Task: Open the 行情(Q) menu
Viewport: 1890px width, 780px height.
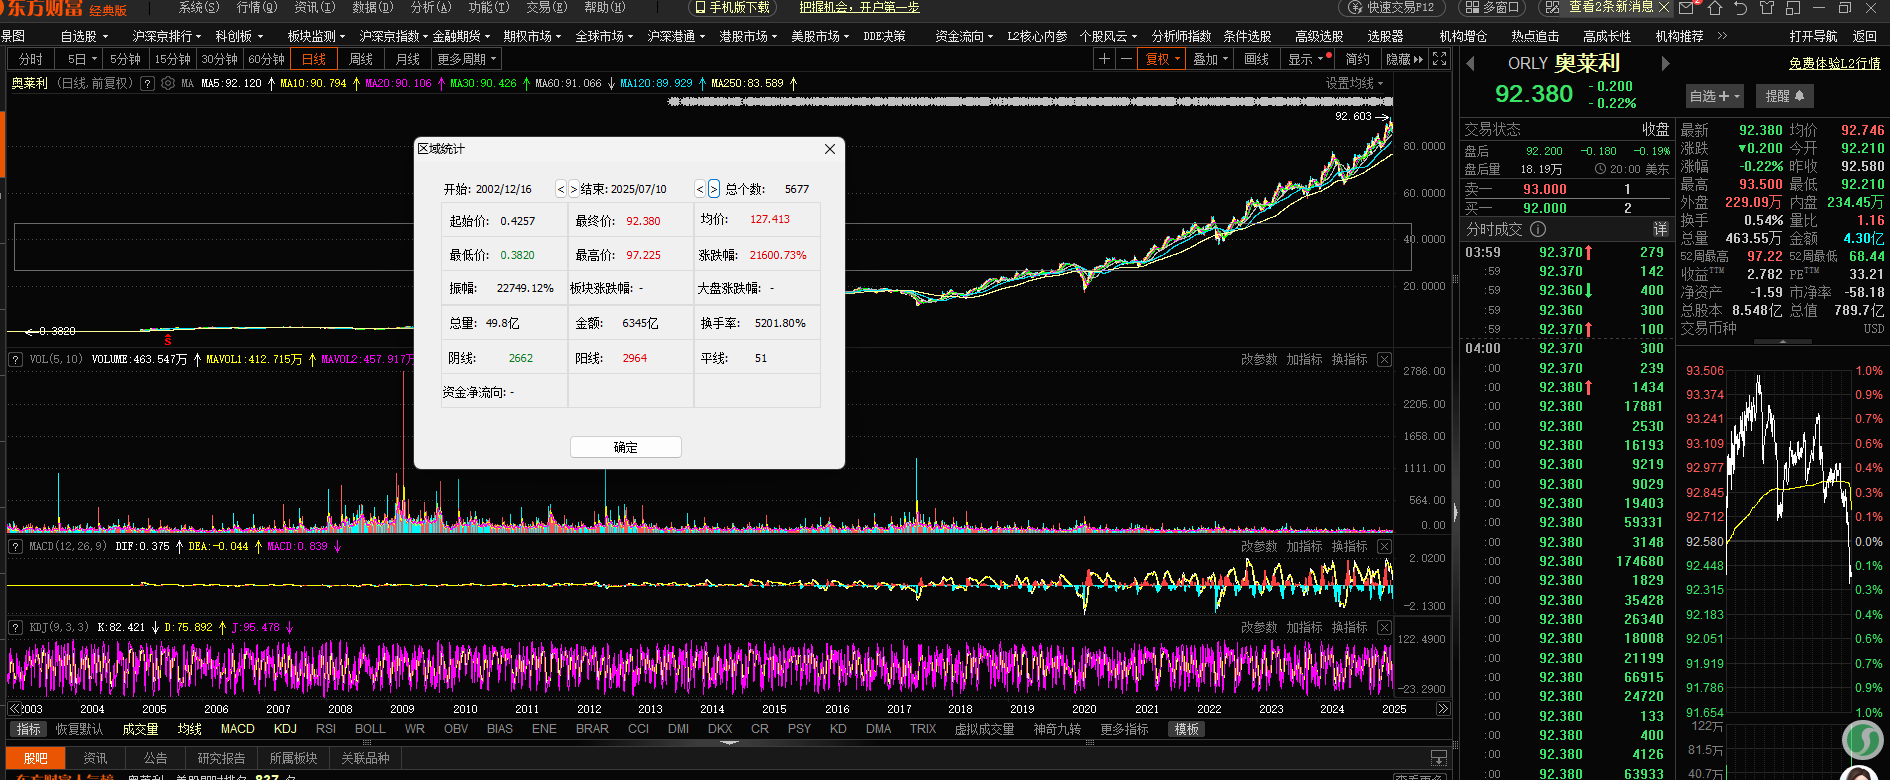Action: 257,7
